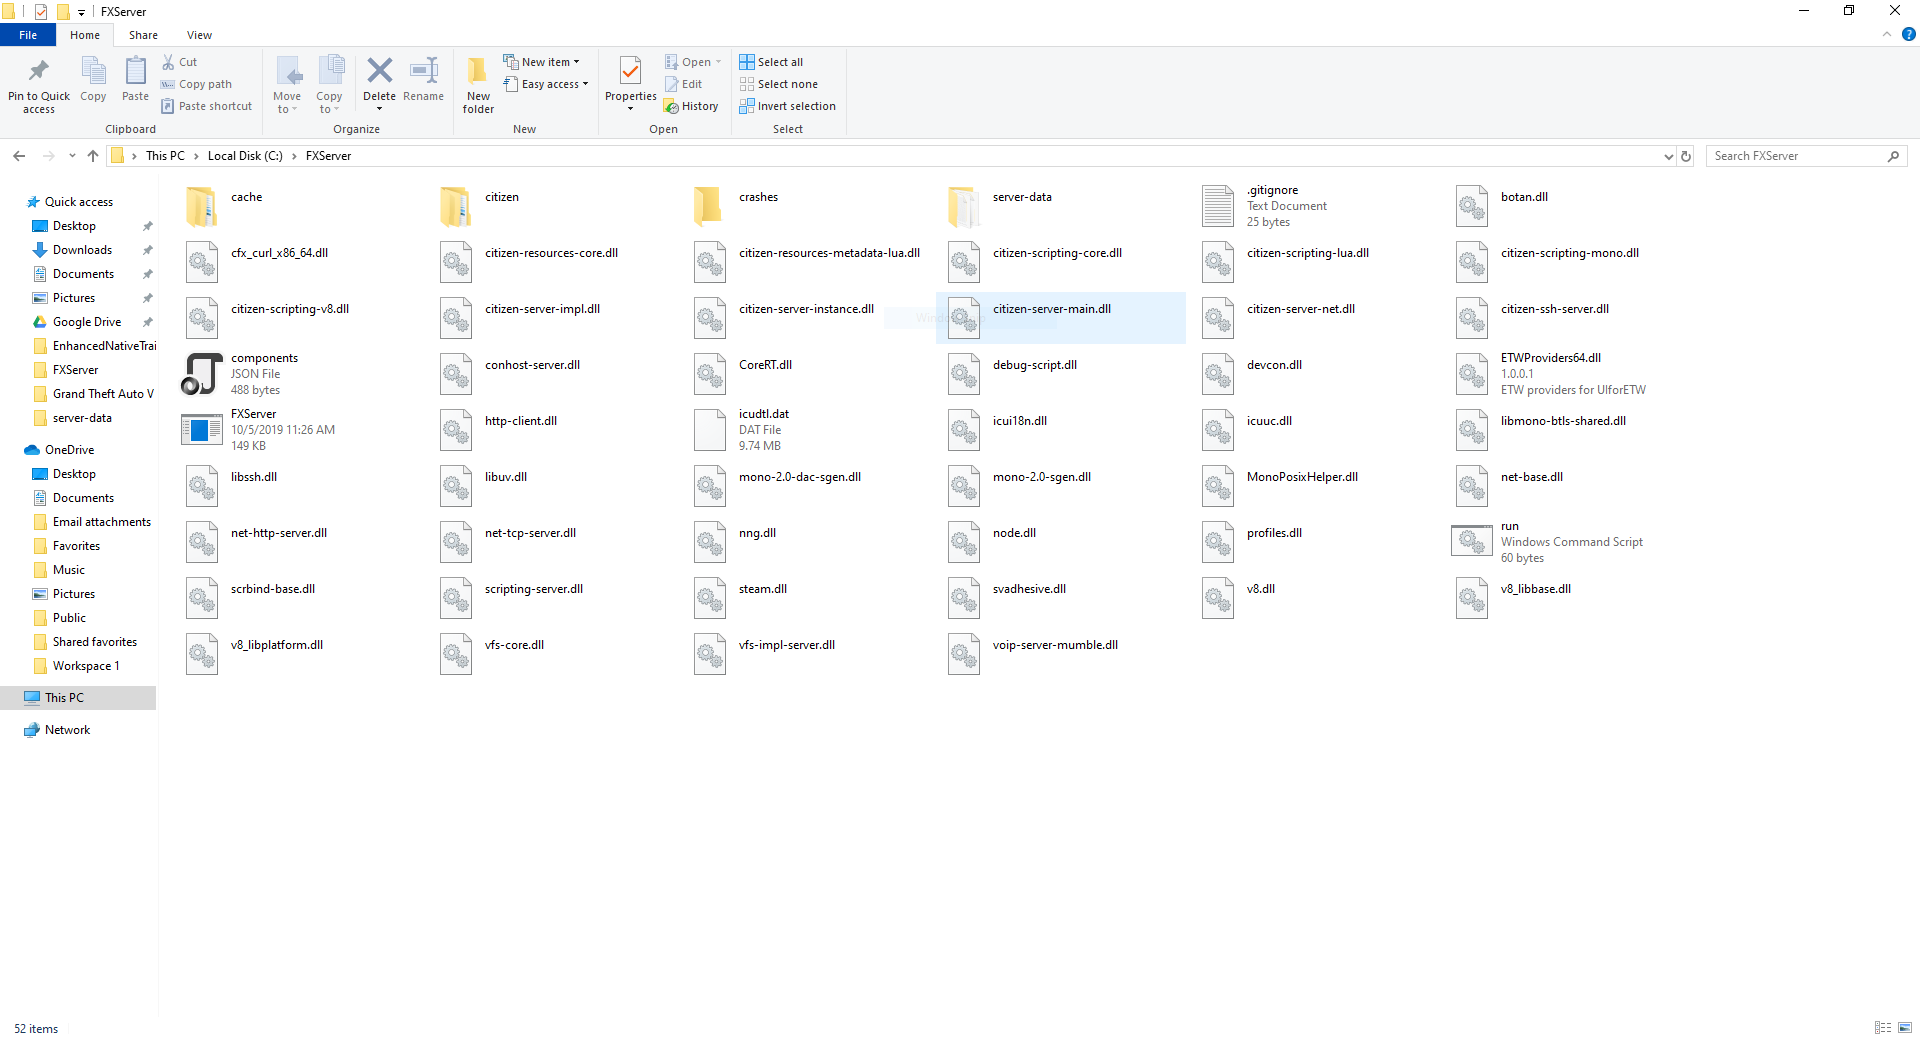Click the Paste clipboard icon
This screenshot has width=1920, height=1040.
tap(135, 71)
